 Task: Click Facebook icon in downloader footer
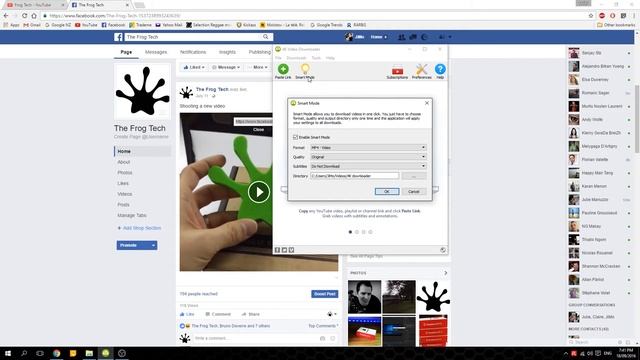[278, 250]
